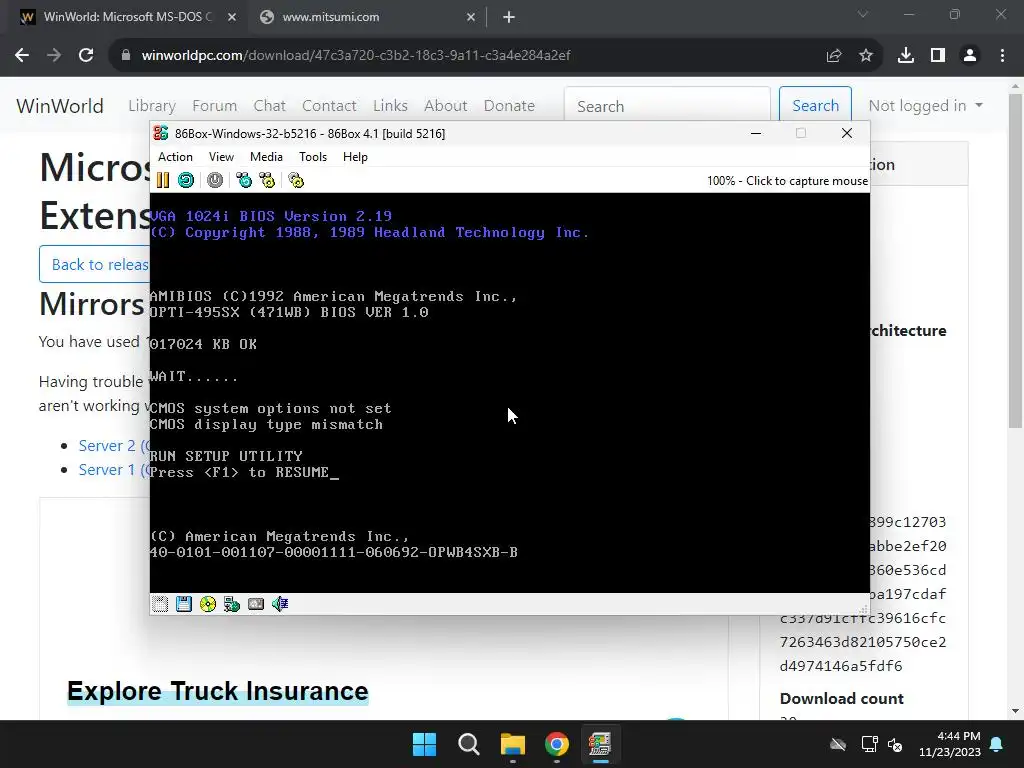1024x768 pixels.
Task: Open the Donate page on WinWorld
Action: click(509, 106)
